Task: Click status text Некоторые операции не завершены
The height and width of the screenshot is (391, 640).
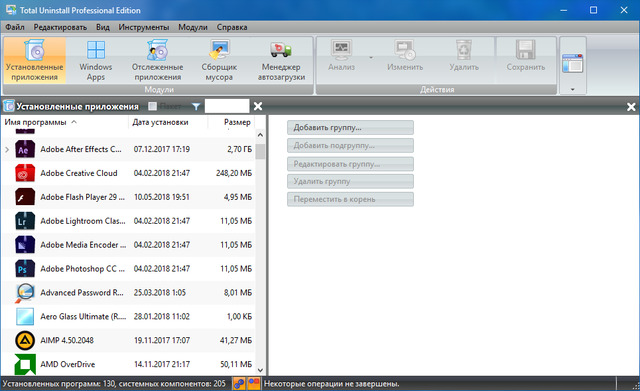Action: (331, 384)
